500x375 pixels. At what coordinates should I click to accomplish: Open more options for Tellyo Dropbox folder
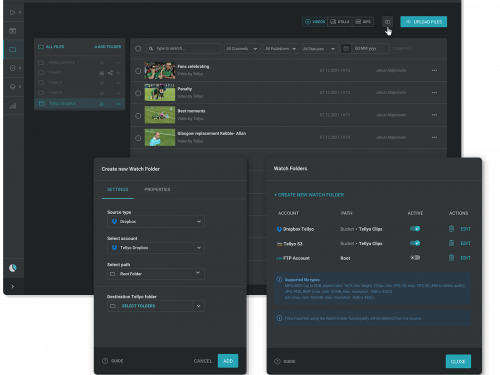(118, 104)
